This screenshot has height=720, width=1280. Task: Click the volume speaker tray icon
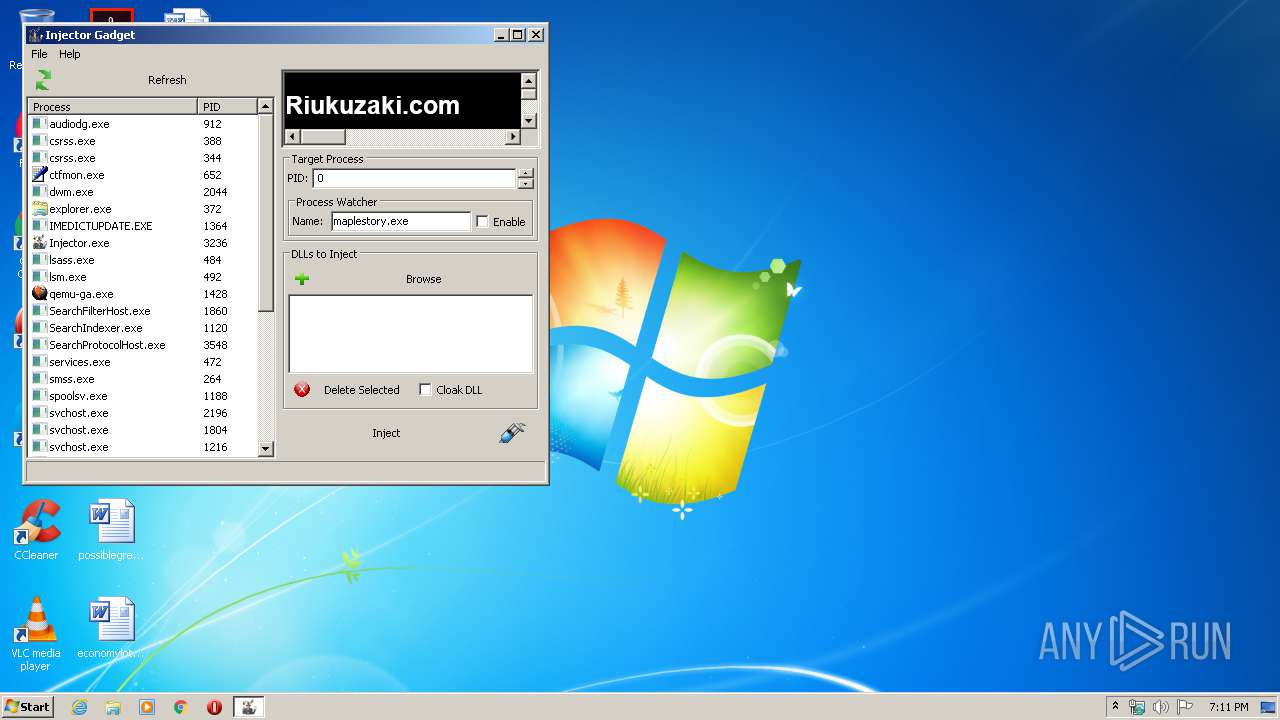pyautogui.click(x=1161, y=707)
